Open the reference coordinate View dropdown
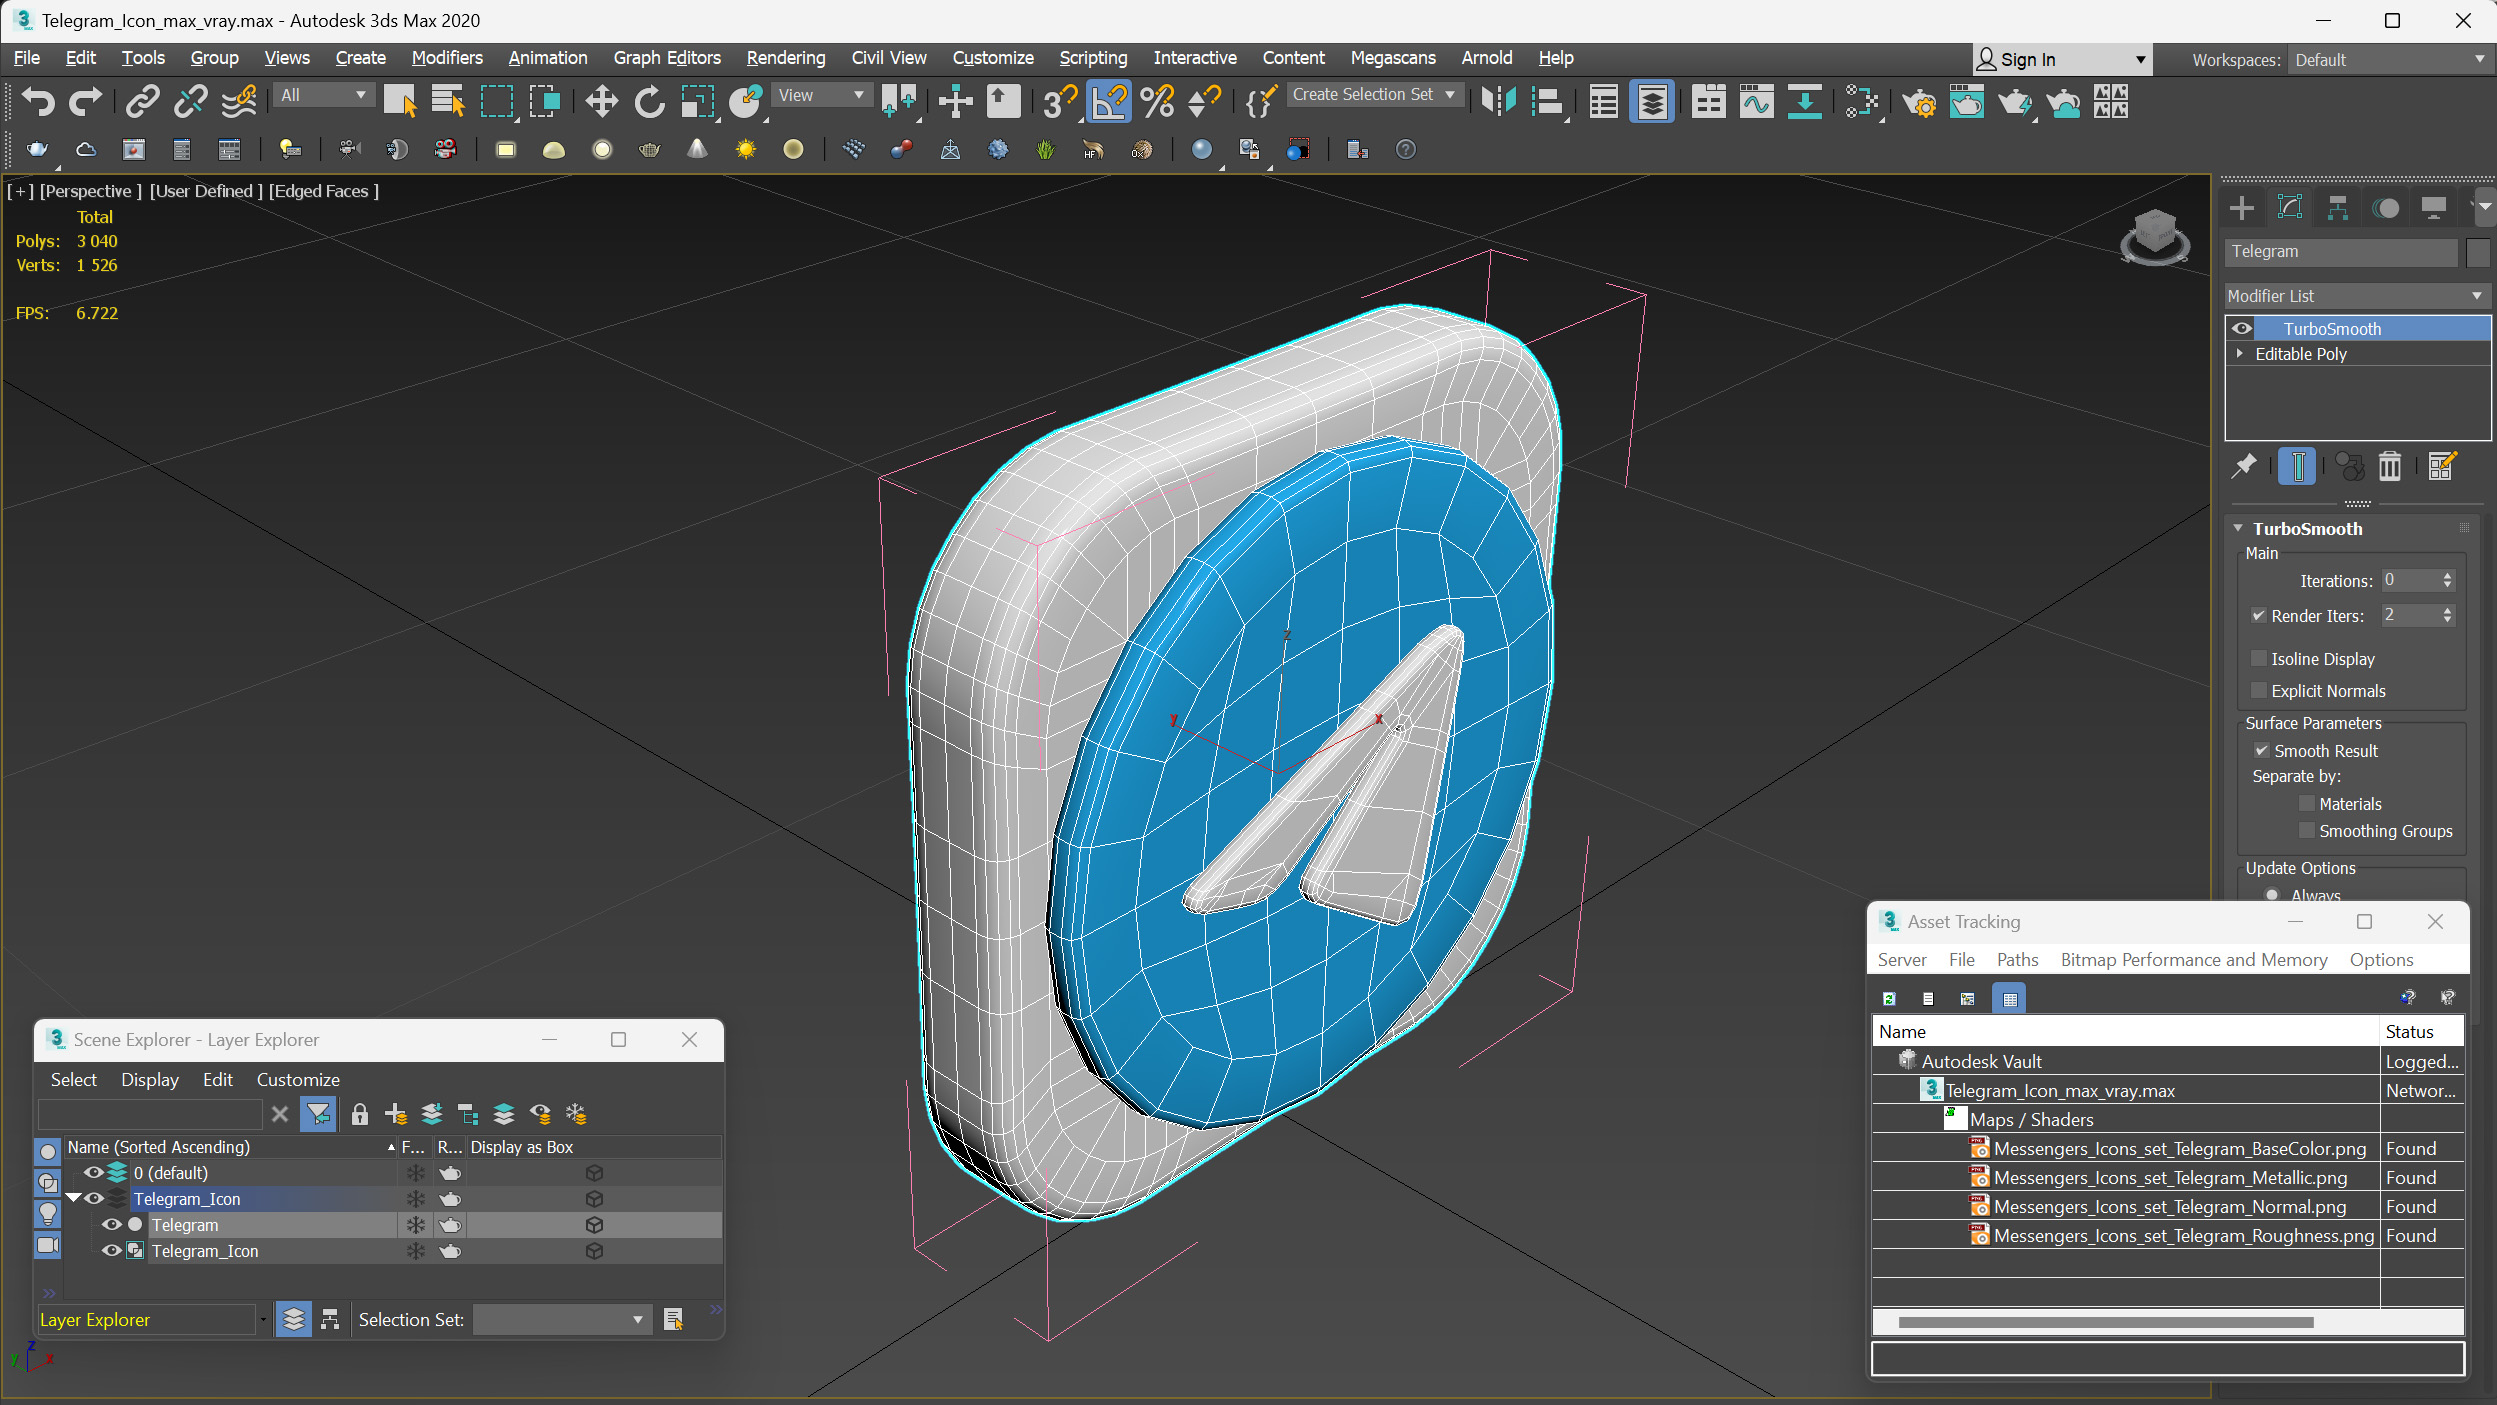 tap(821, 95)
